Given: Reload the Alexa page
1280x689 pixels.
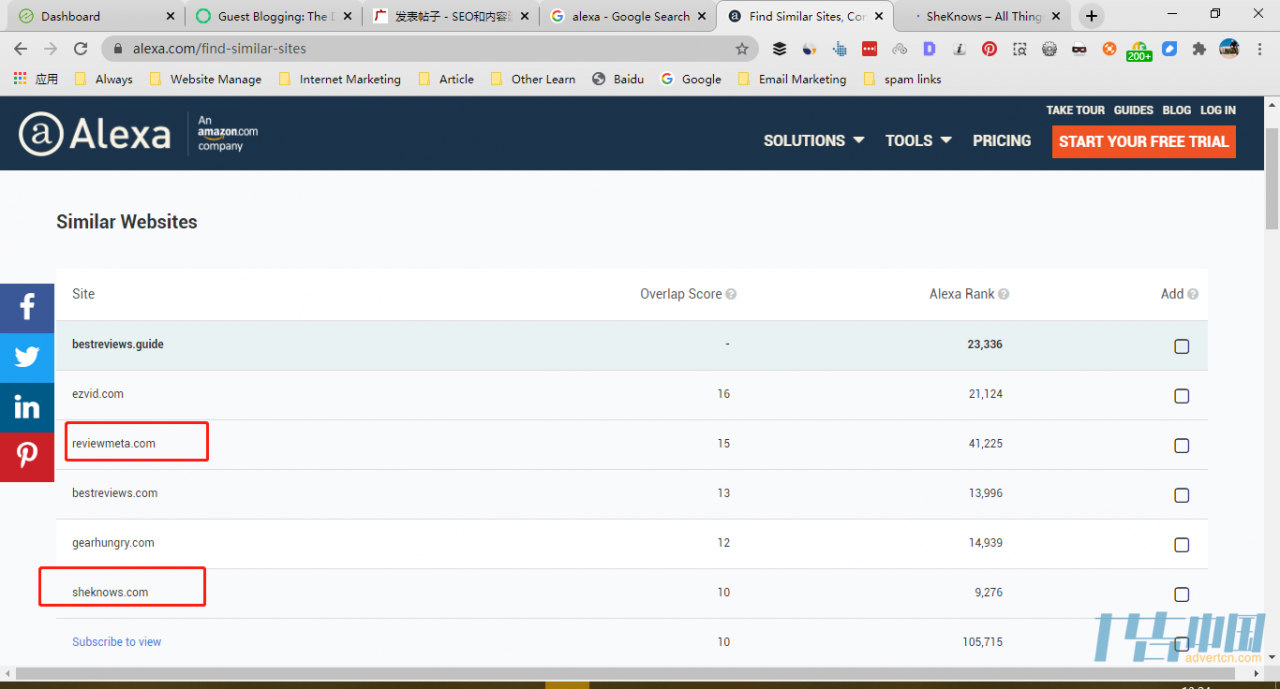Looking at the screenshot, I should (81, 48).
